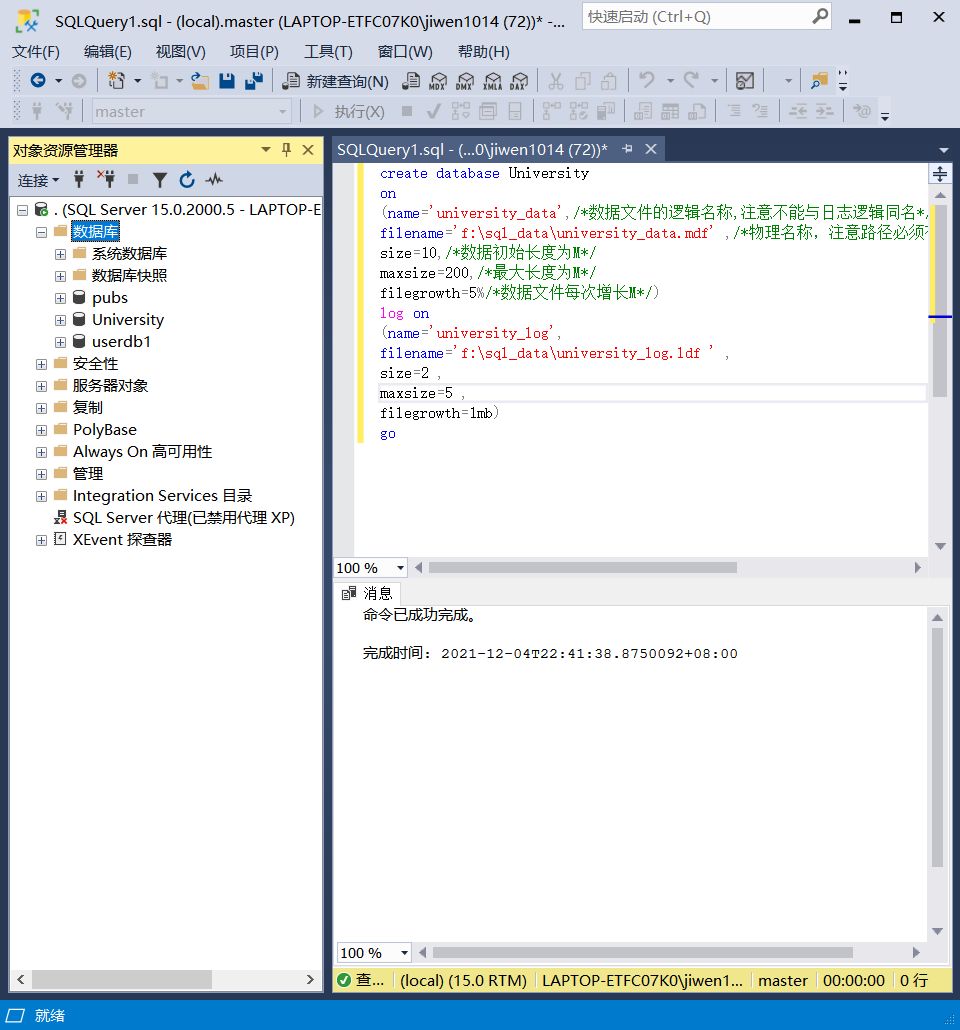
Task: Expand the 安全性 folder
Action: (x=41, y=365)
